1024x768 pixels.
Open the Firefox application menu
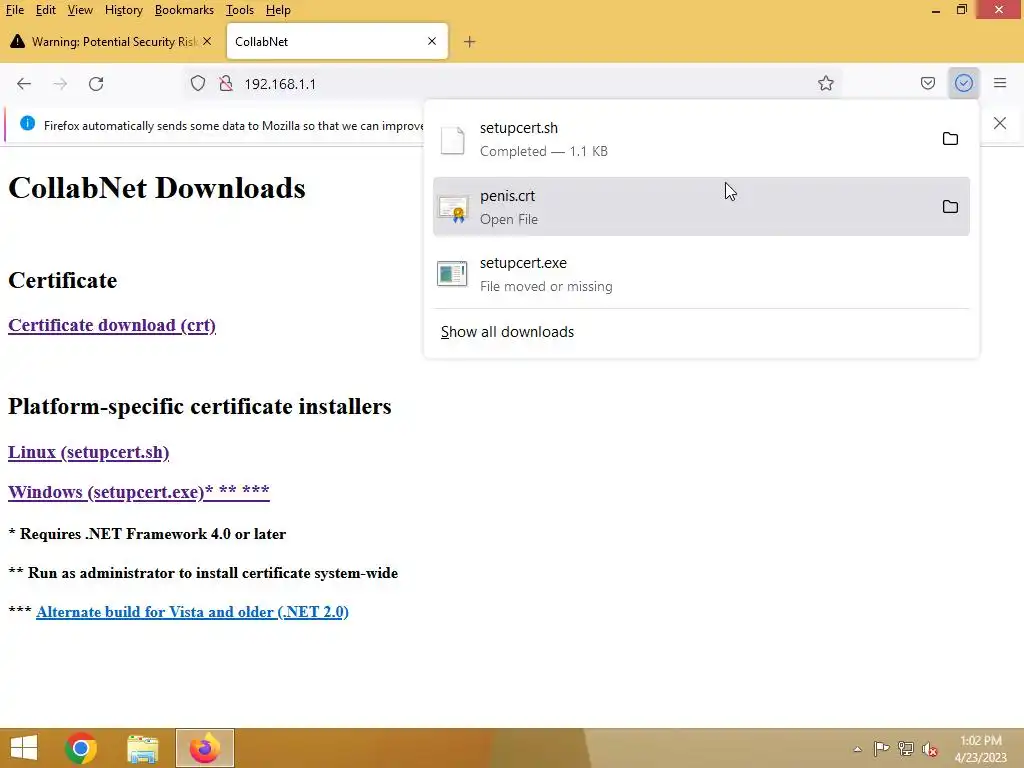[1000, 84]
